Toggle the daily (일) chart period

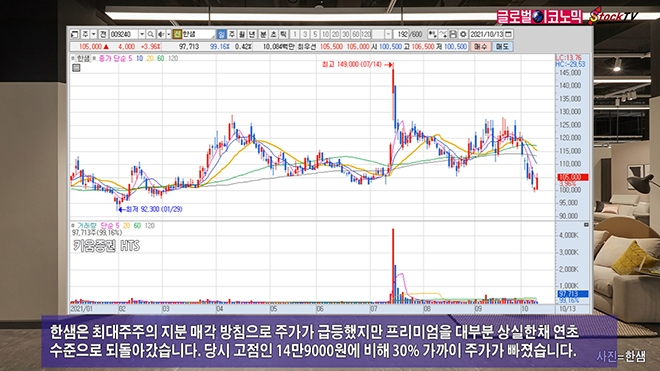(221, 34)
